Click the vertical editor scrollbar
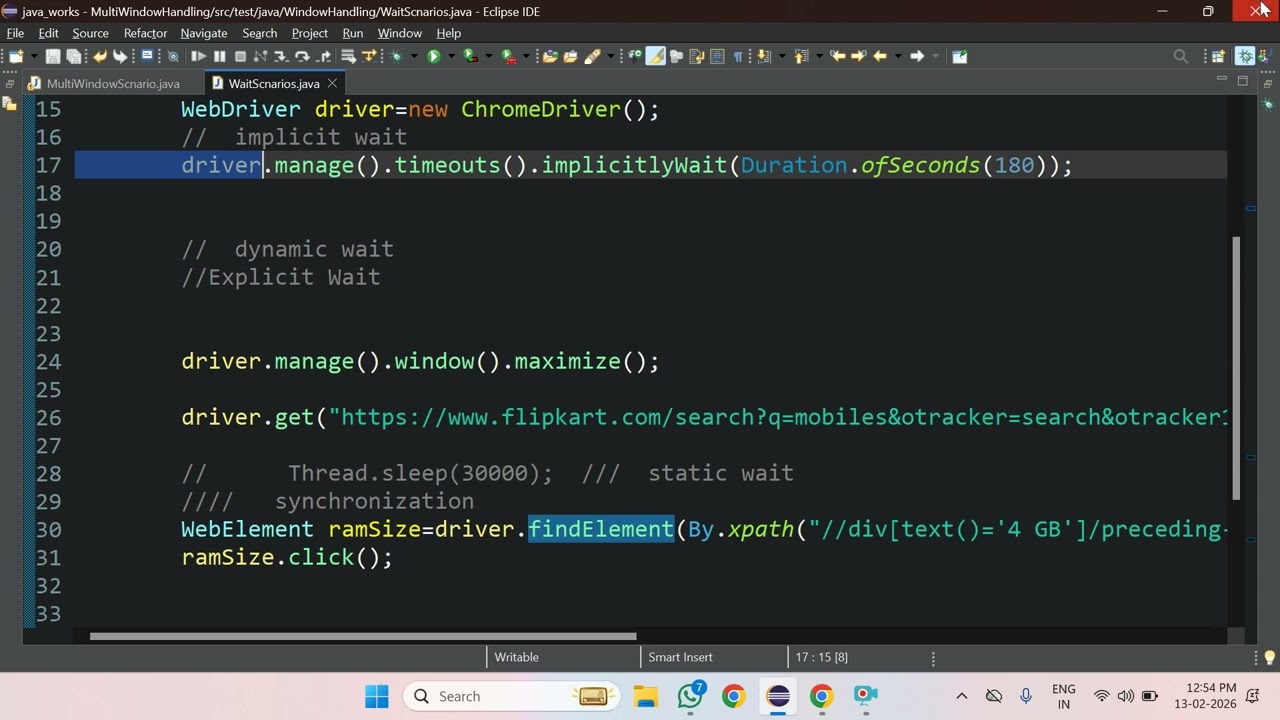This screenshot has height=720, width=1280. (x=1237, y=368)
